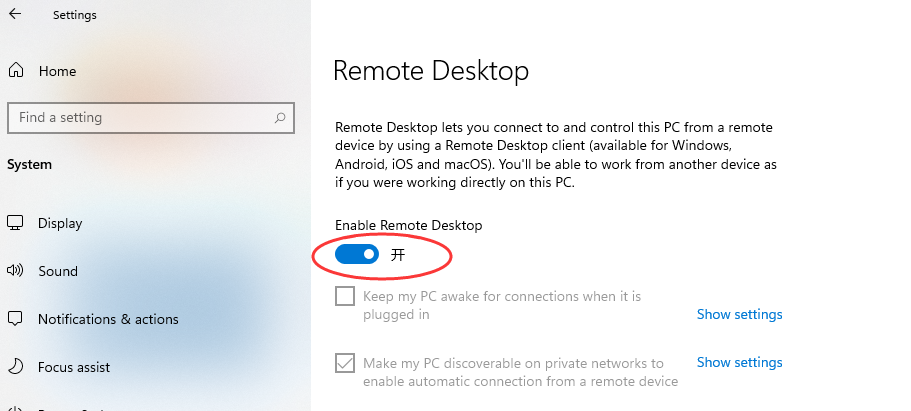Open Show settings link for PC discoverable
The height and width of the screenshot is (411, 911).
(739, 362)
